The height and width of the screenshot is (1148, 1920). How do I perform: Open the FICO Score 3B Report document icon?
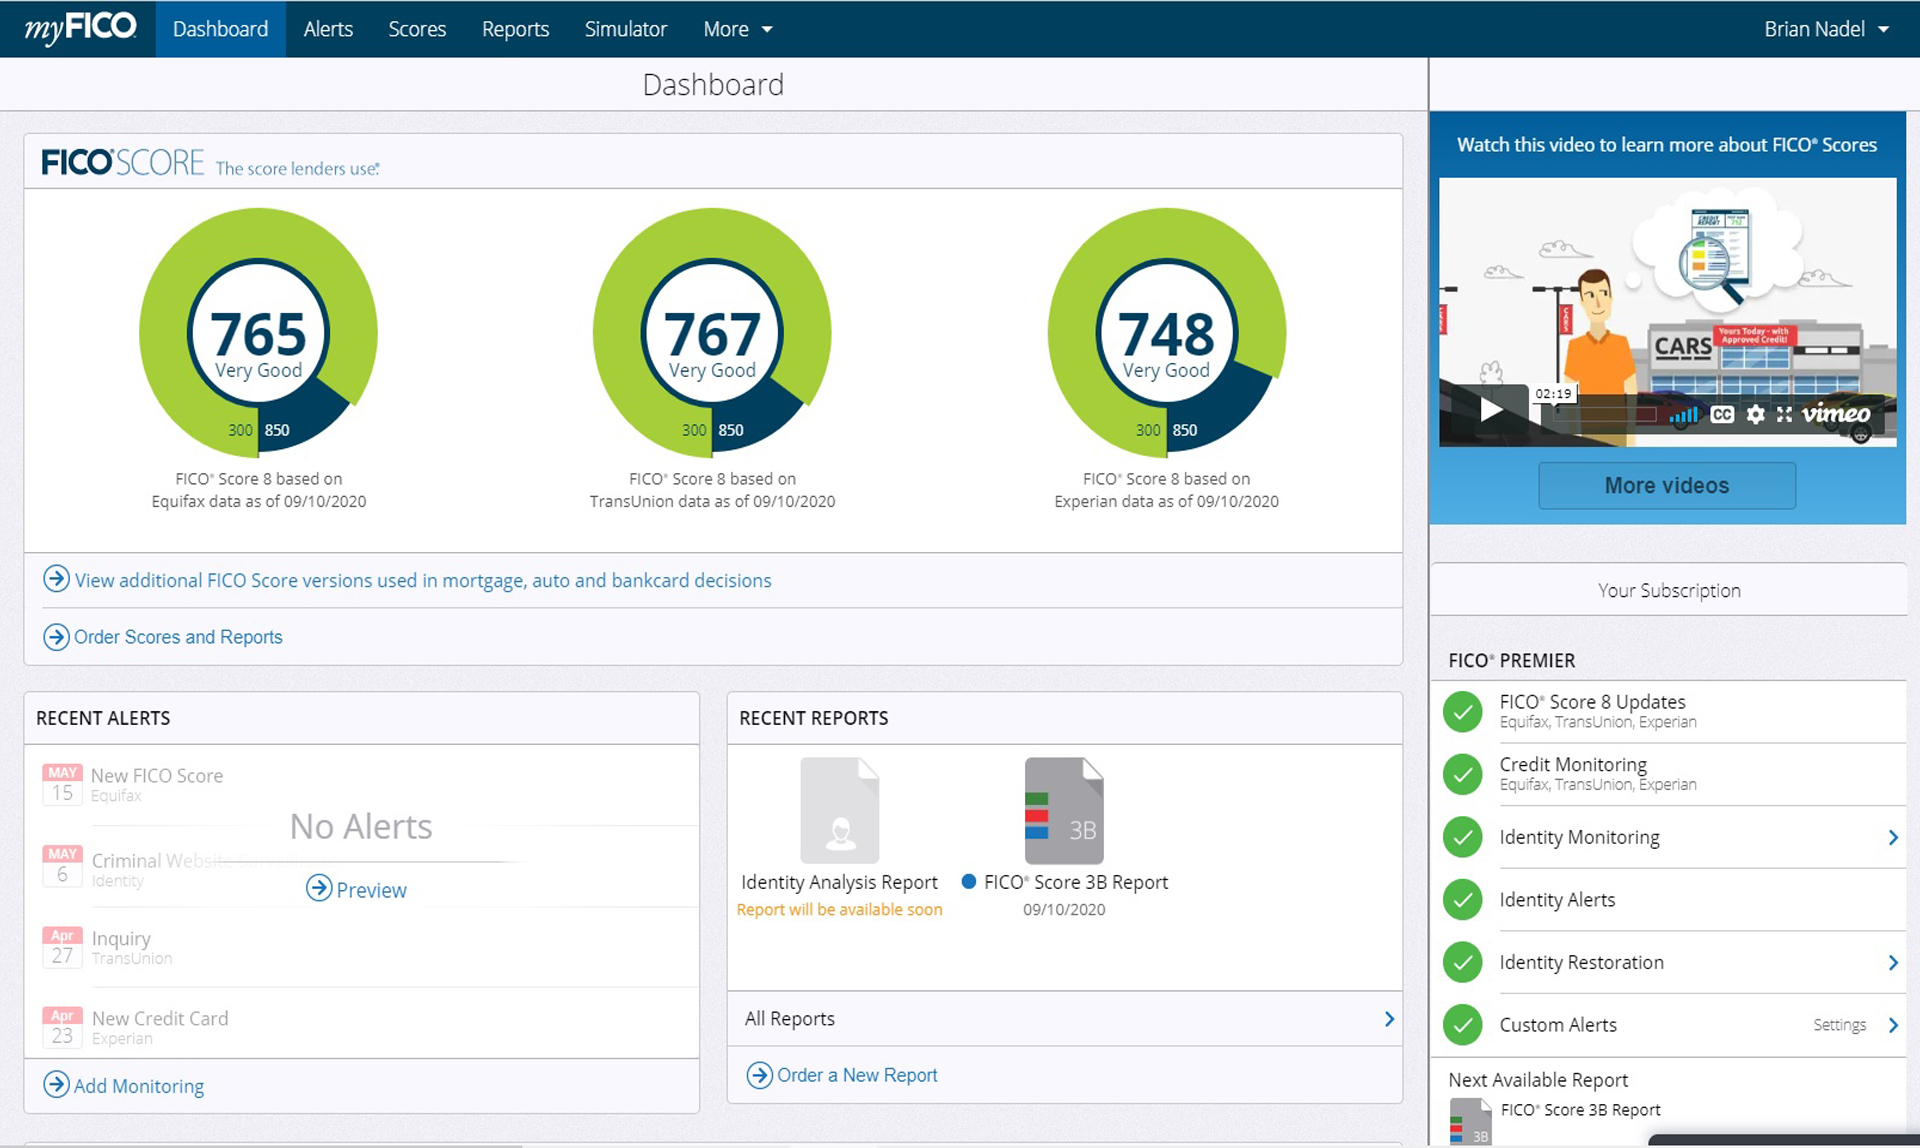(1064, 810)
